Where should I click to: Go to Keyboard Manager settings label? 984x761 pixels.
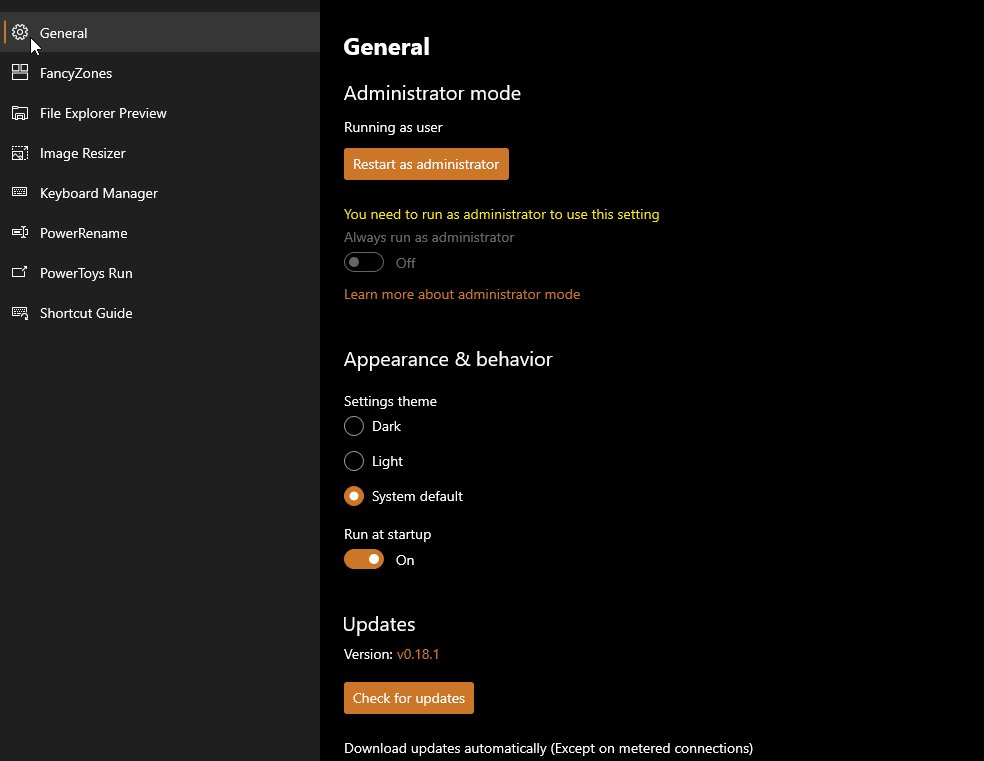click(x=99, y=193)
